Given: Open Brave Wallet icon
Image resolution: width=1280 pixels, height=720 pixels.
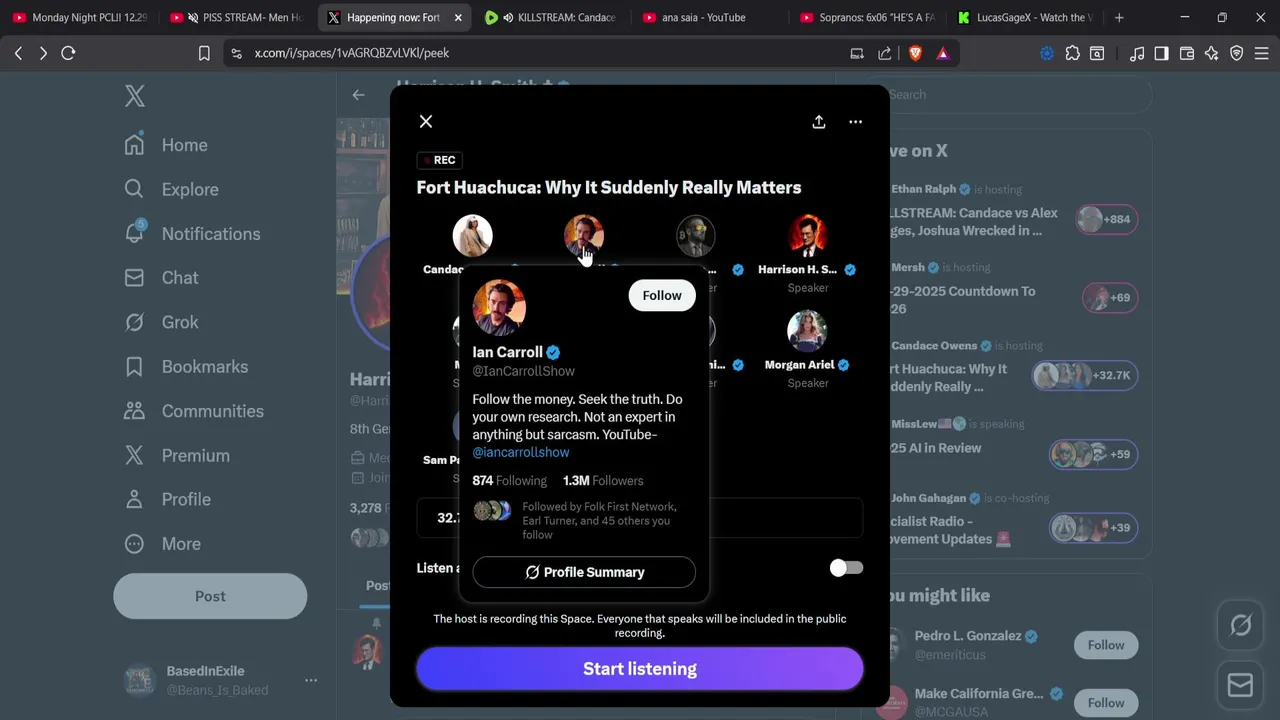Looking at the screenshot, I should point(1186,53).
